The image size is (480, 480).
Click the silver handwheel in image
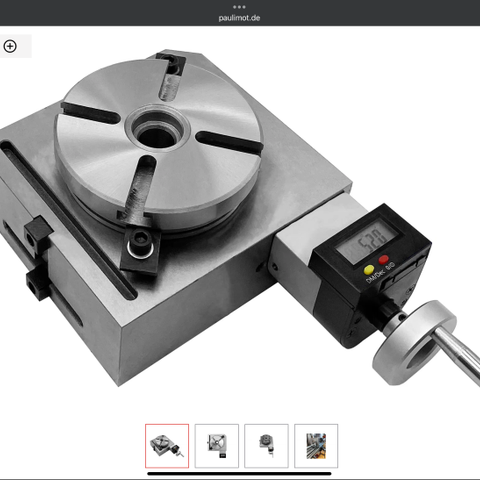point(414,343)
